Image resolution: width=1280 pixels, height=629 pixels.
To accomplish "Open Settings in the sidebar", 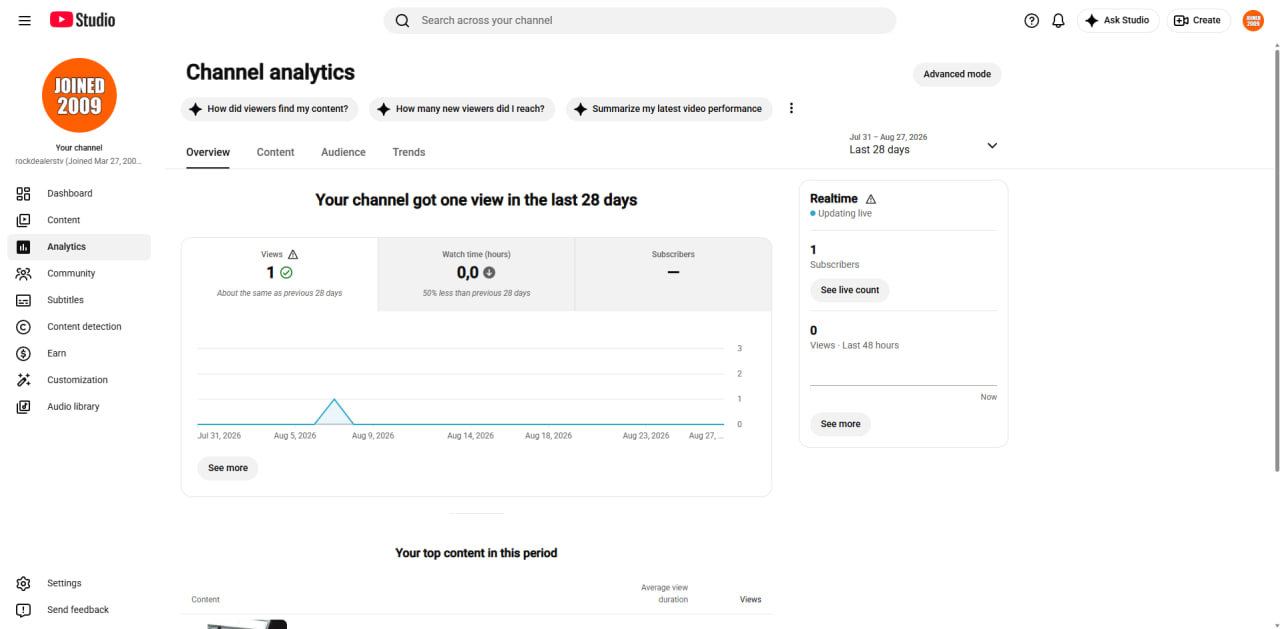I will click(x=79, y=583).
